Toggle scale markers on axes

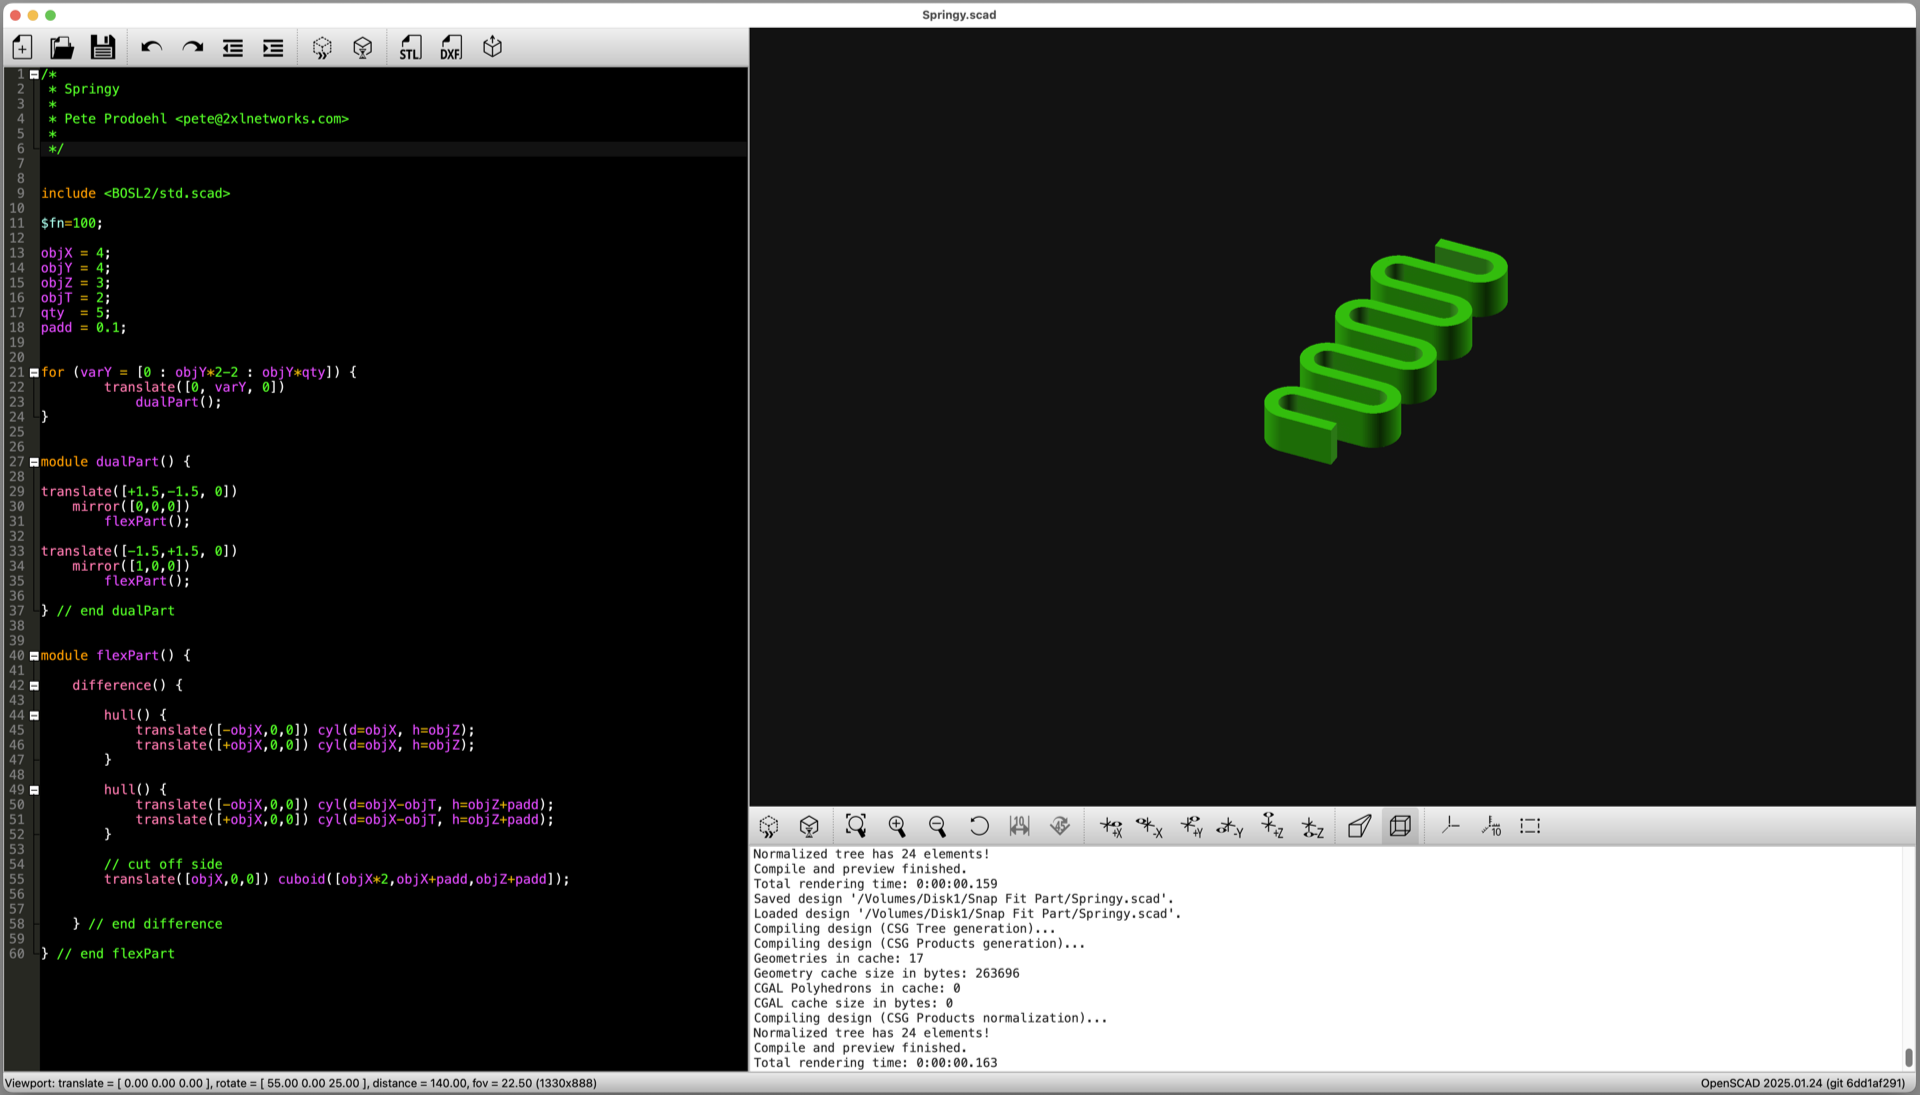coord(1490,826)
